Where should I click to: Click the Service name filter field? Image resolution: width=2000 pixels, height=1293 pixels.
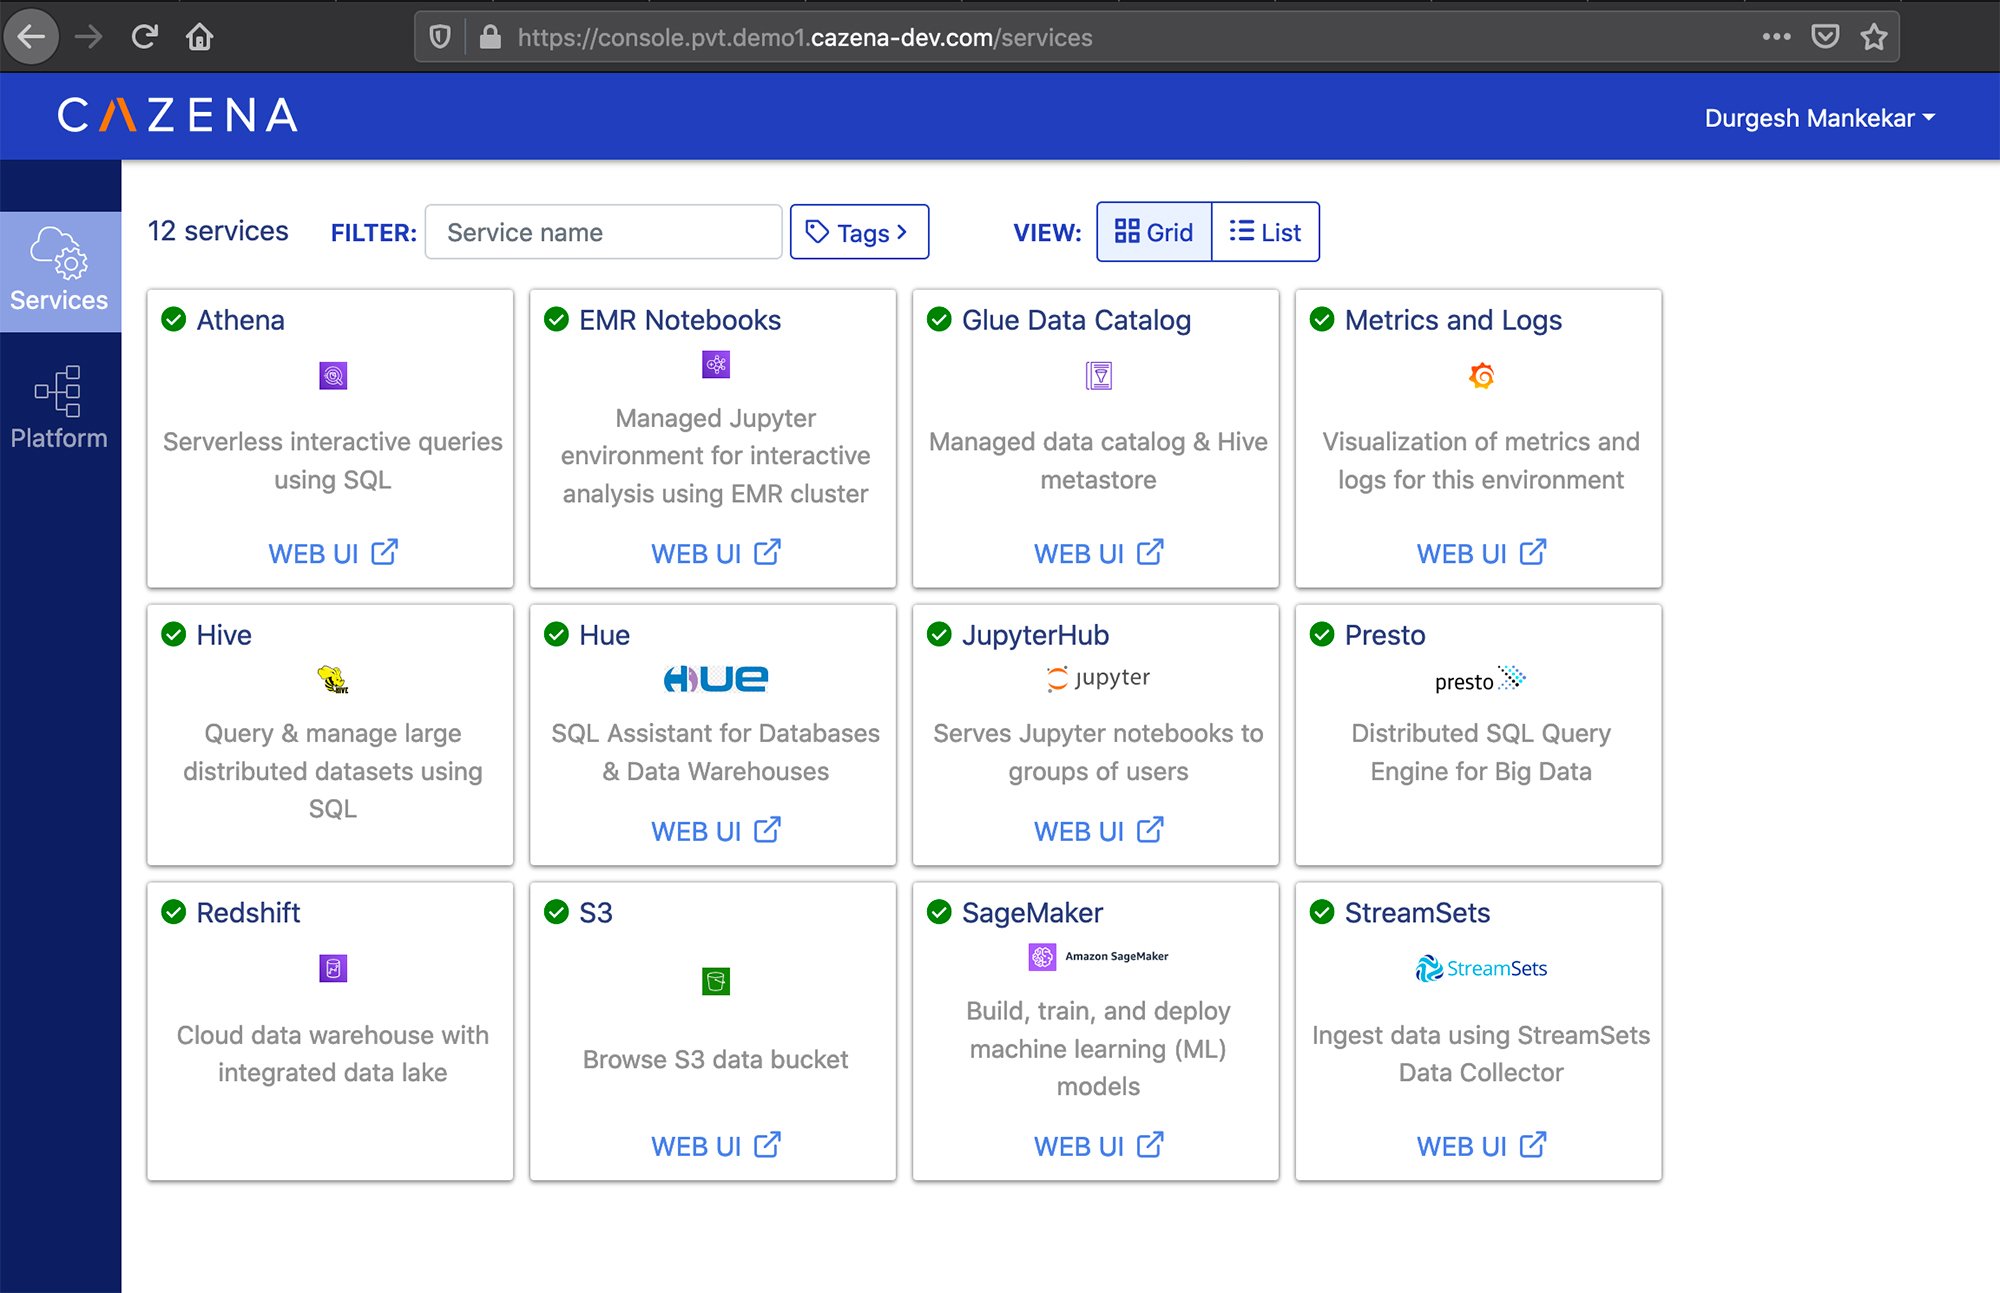603,231
